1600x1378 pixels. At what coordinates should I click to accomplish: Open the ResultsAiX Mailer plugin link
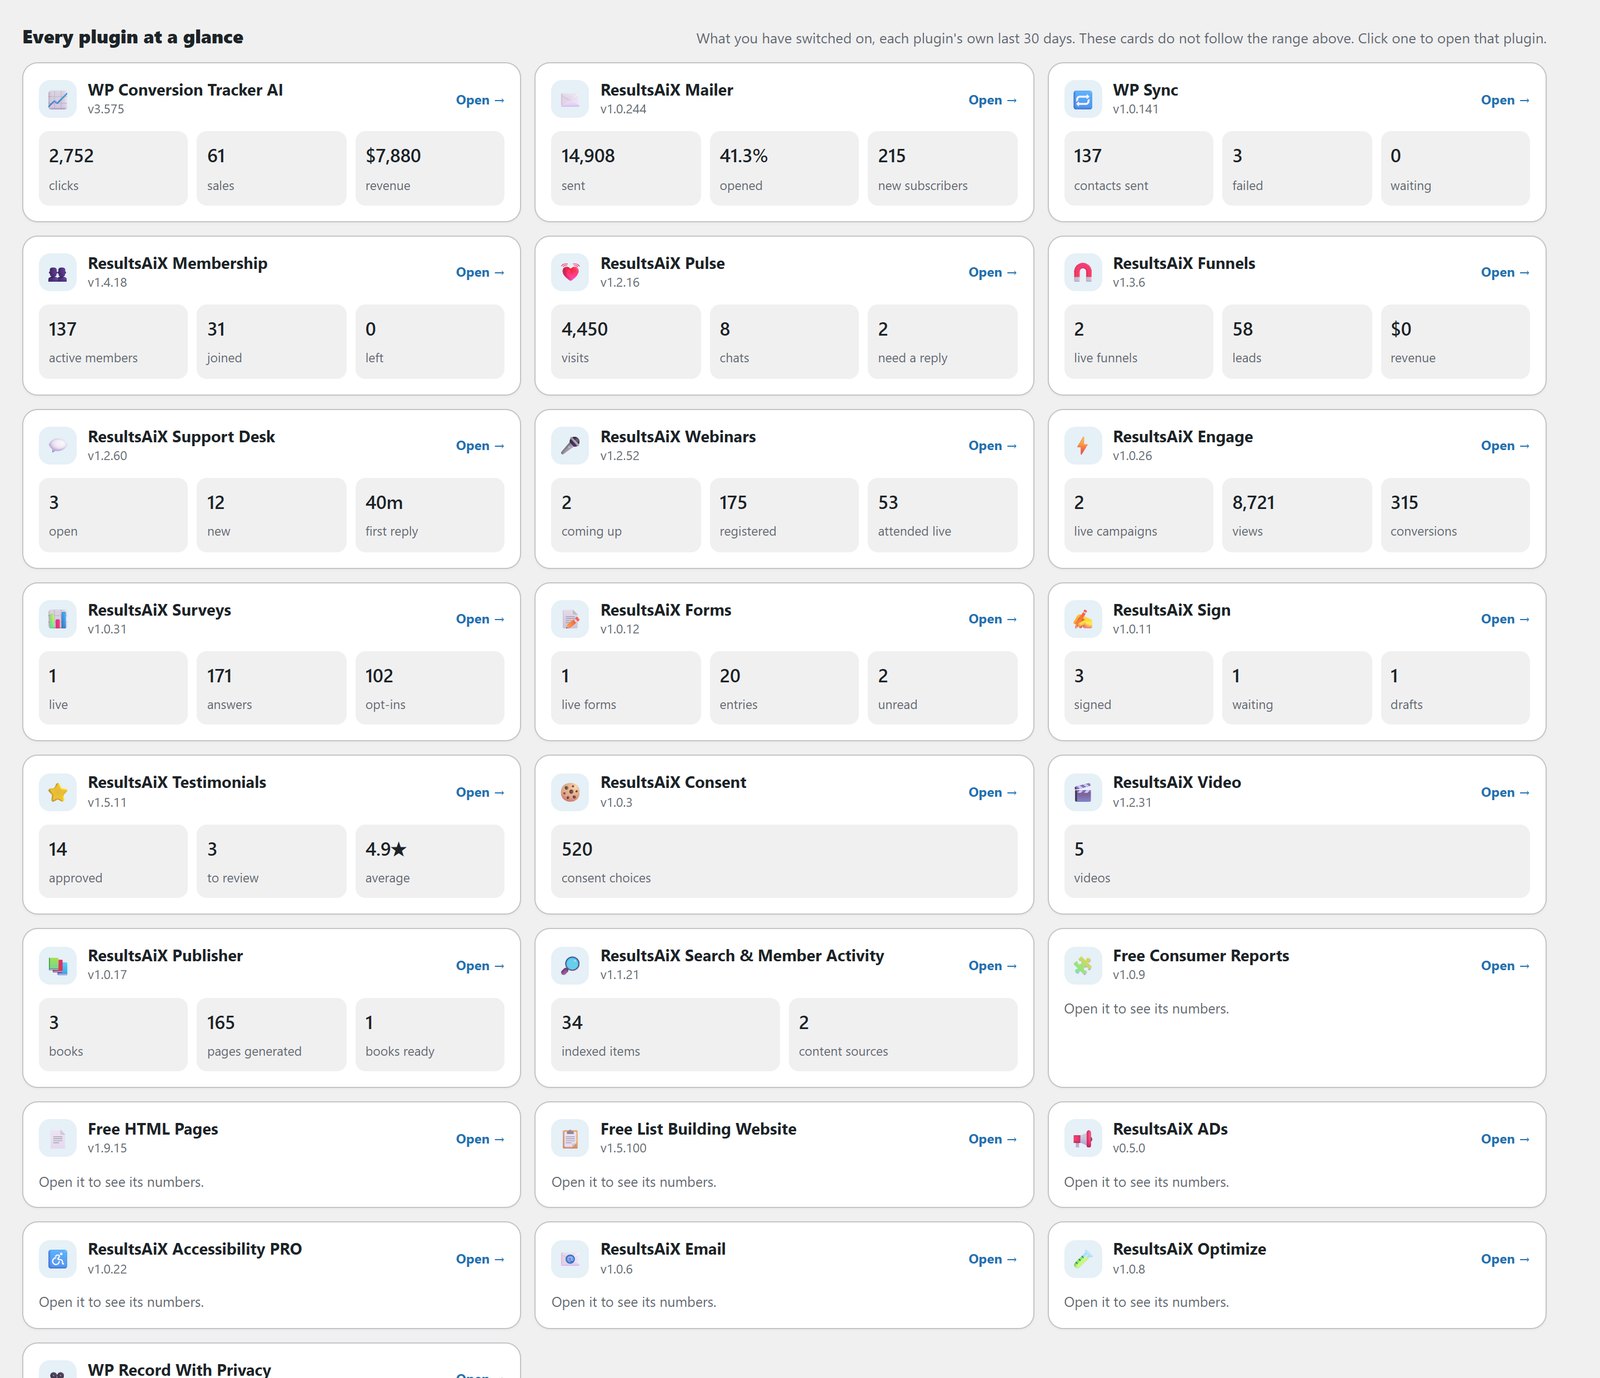tap(993, 100)
